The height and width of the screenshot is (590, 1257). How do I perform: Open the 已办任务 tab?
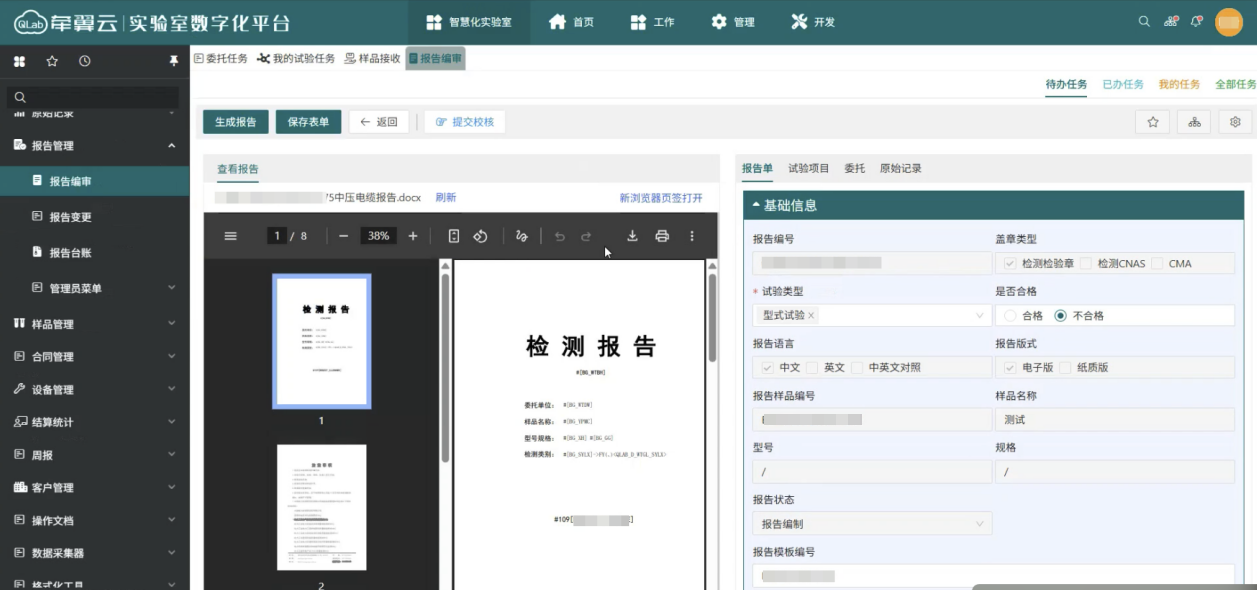click(x=1122, y=84)
